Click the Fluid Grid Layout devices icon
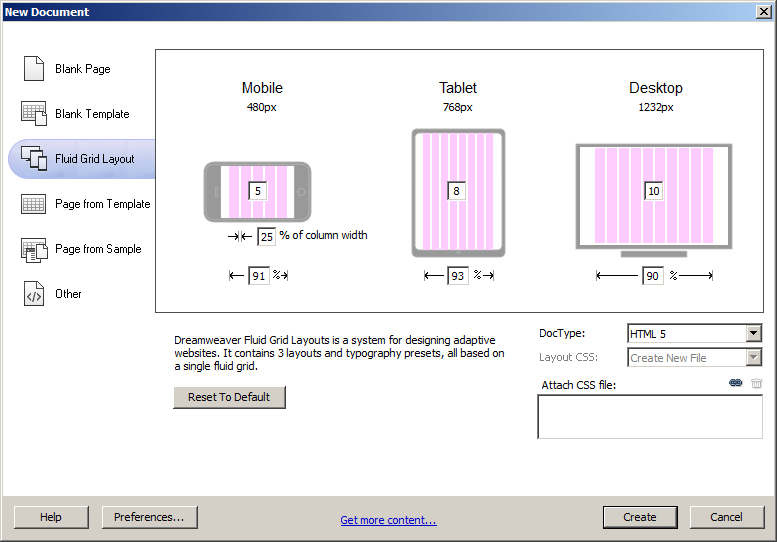 [34, 158]
